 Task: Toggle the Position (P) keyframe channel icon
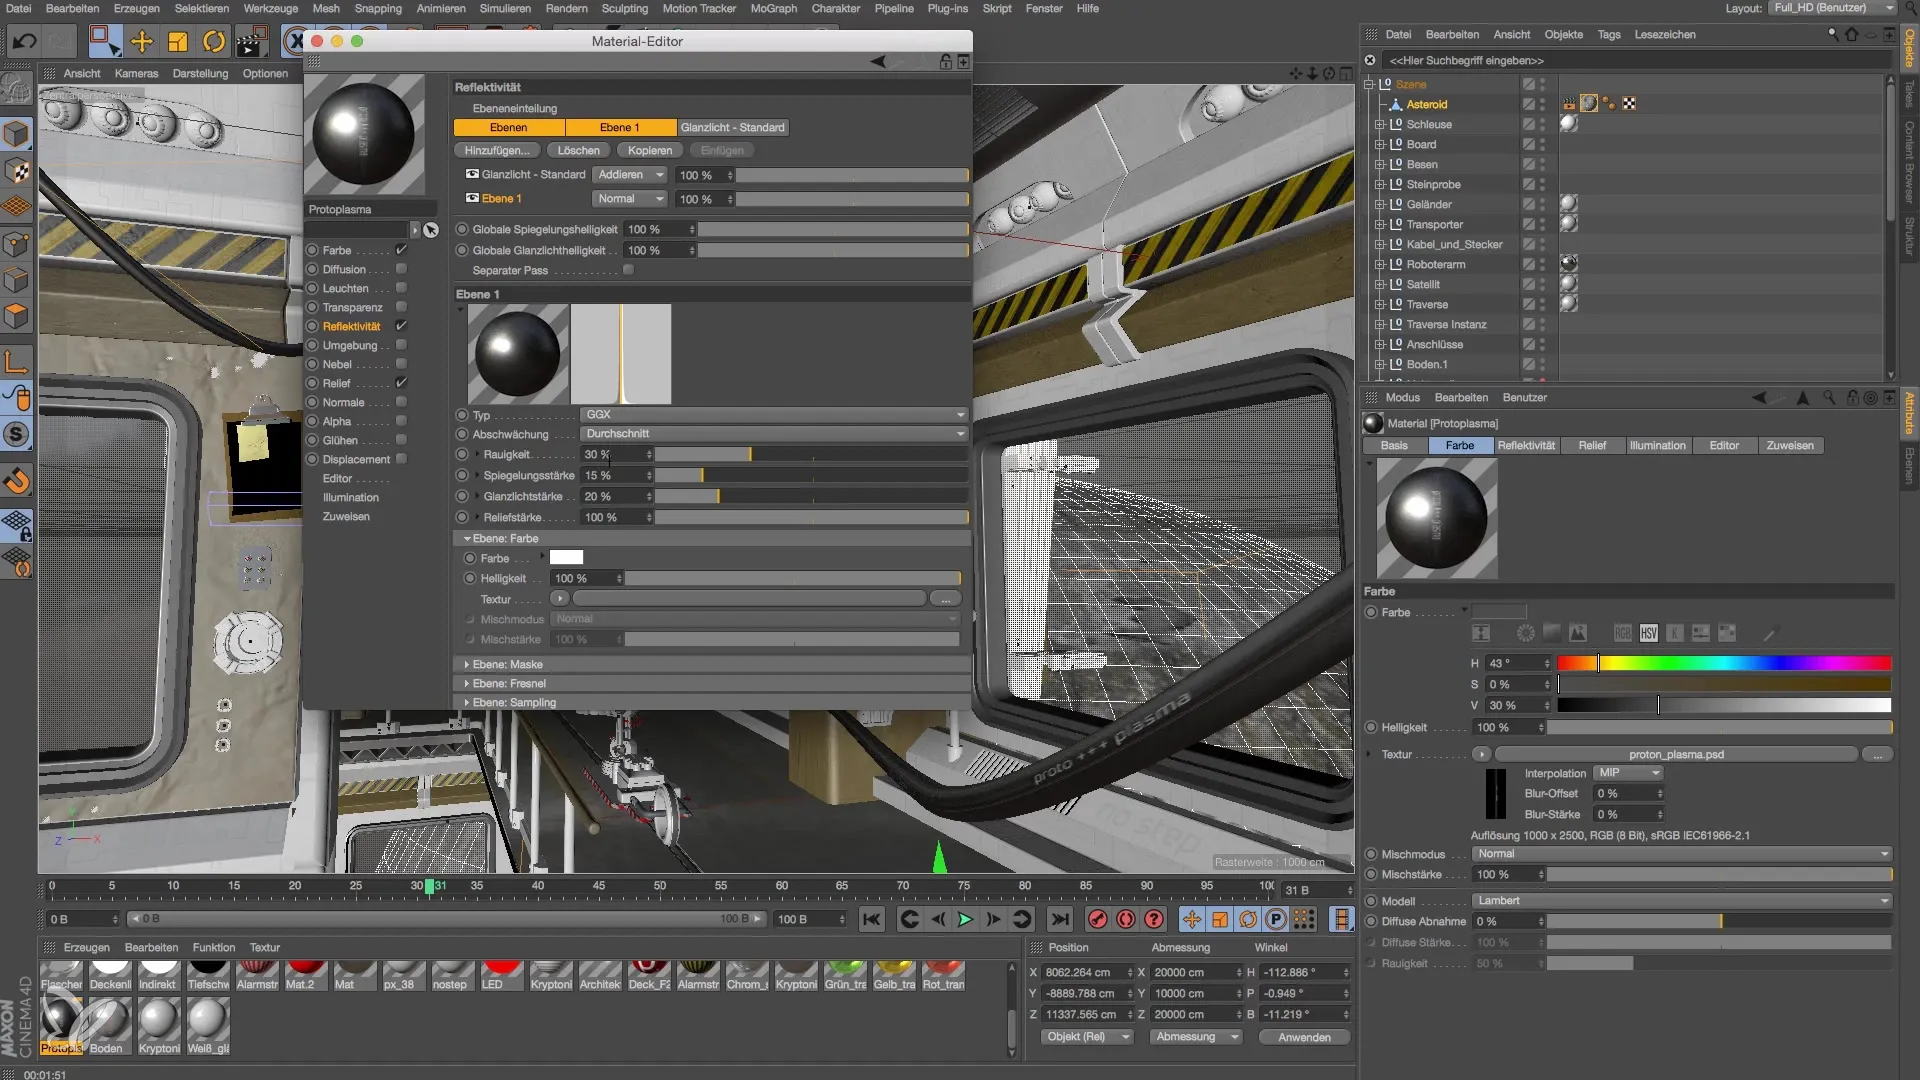(x=1276, y=919)
